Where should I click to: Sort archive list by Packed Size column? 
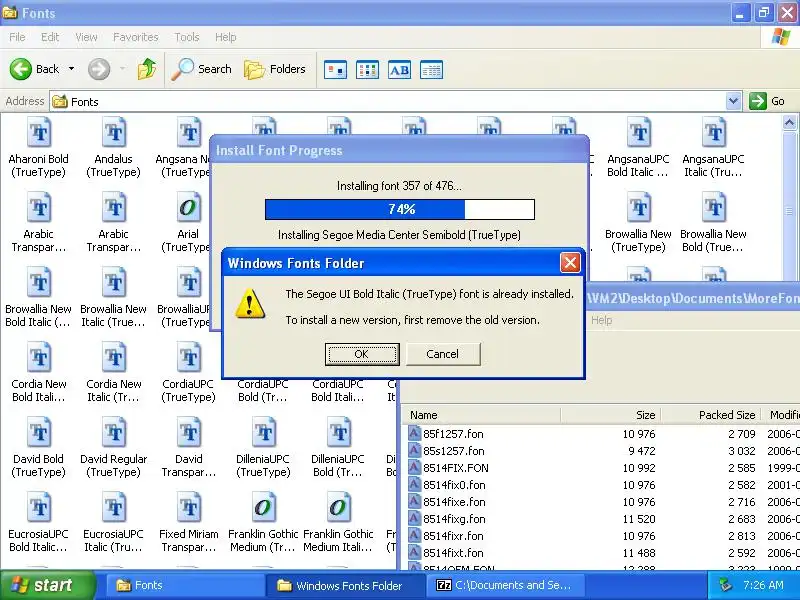tap(711, 415)
